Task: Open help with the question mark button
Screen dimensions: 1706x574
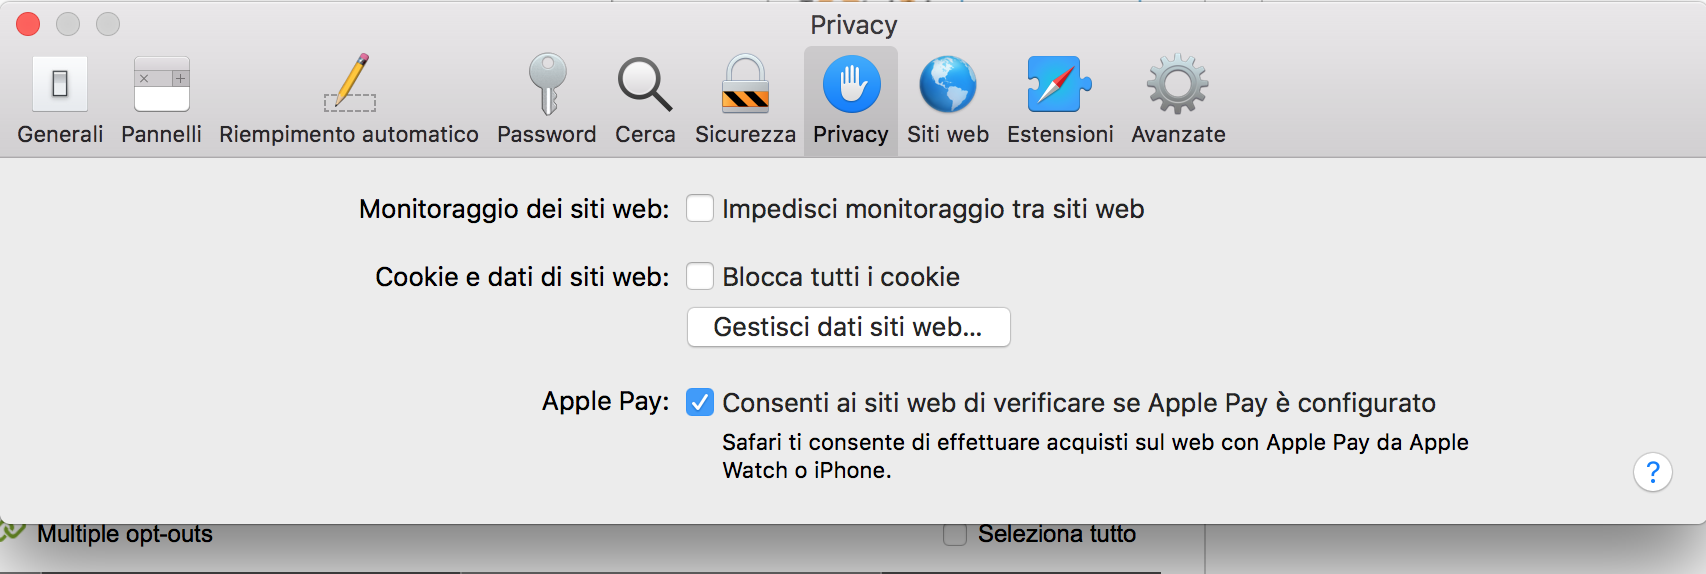Action: click(x=1652, y=472)
